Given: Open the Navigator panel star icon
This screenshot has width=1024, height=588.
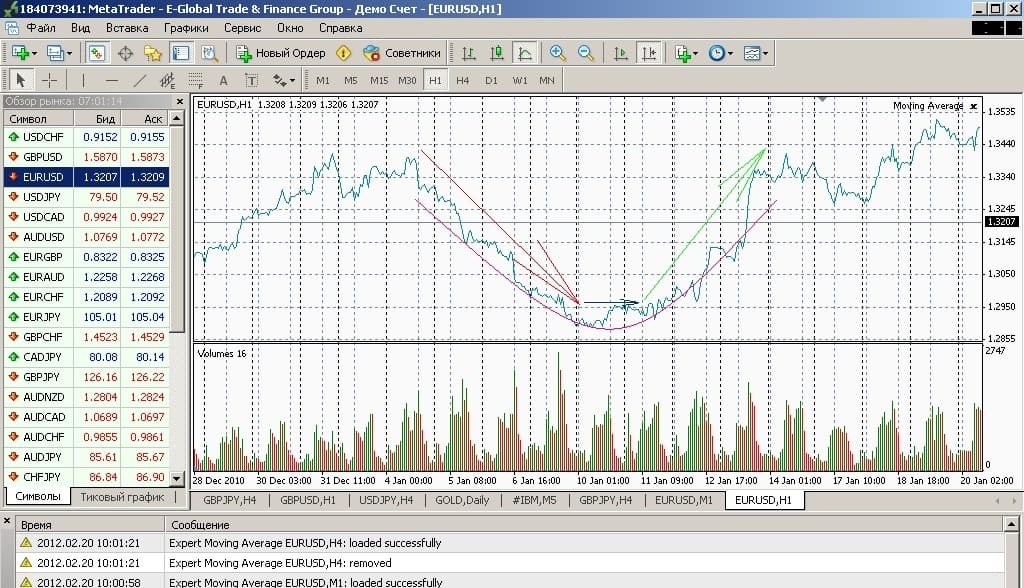Looking at the screenshot, I should tap(152, 53).
